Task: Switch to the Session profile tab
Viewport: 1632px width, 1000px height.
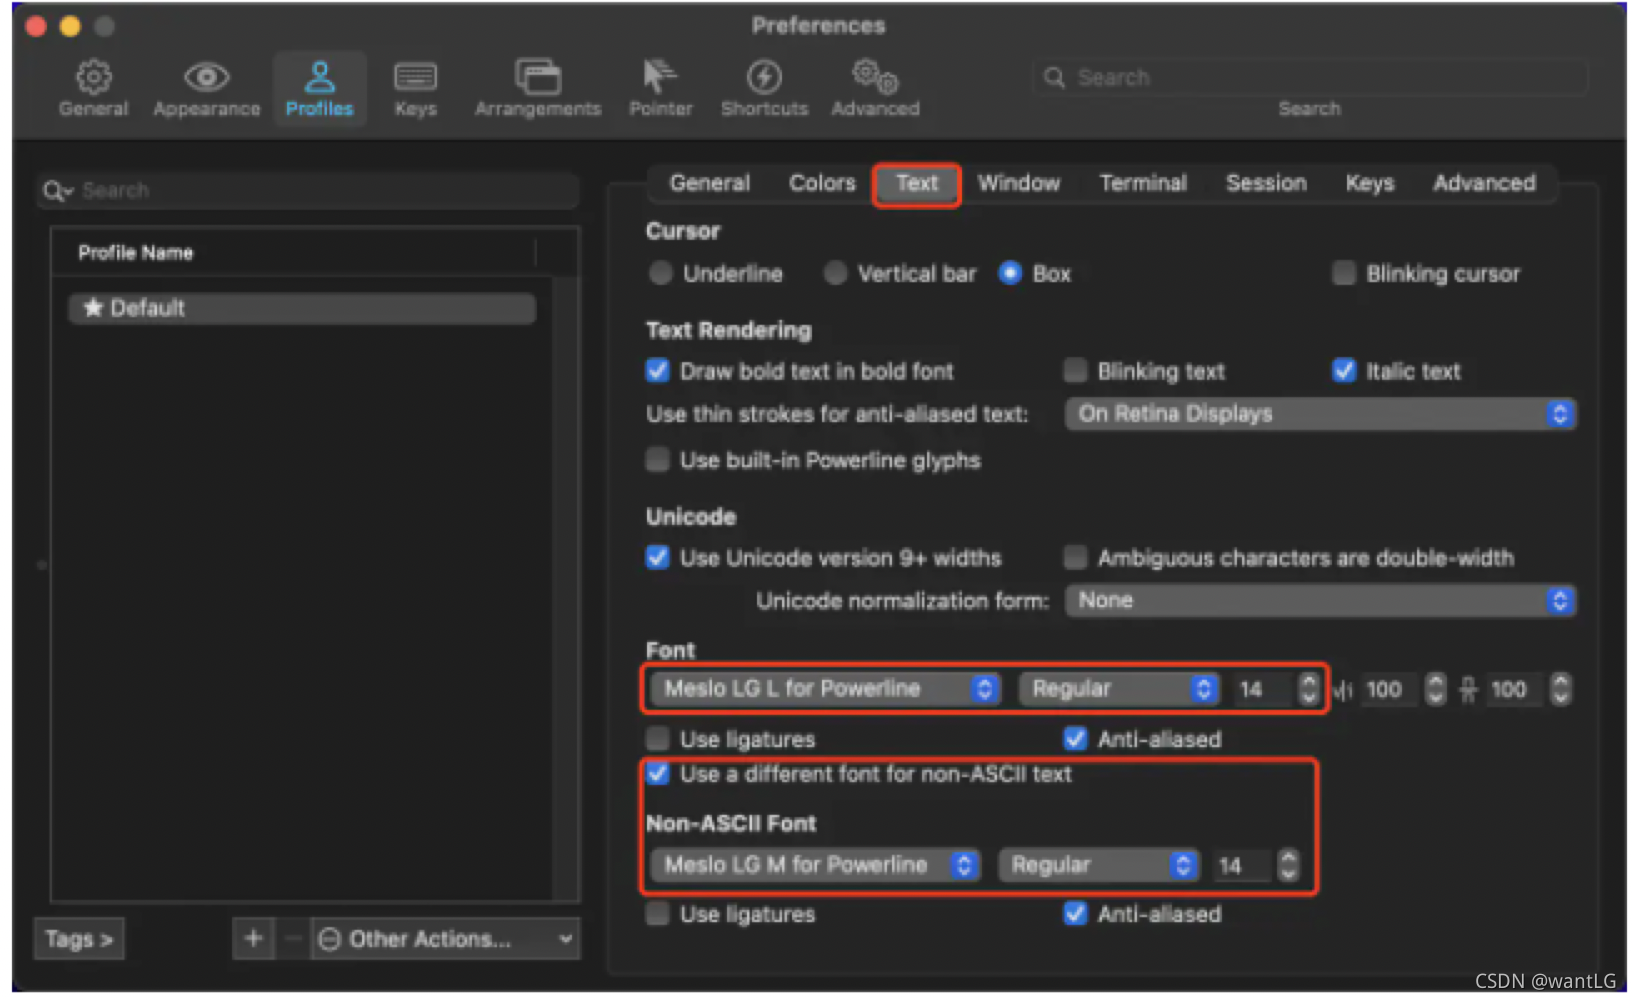Action: click(1266, 183)
